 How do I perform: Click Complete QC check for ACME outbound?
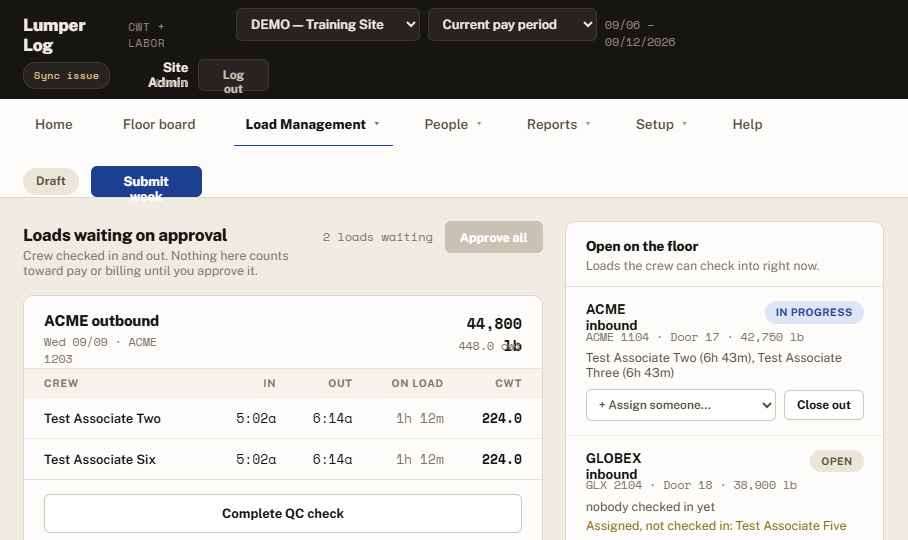point(283,513)
